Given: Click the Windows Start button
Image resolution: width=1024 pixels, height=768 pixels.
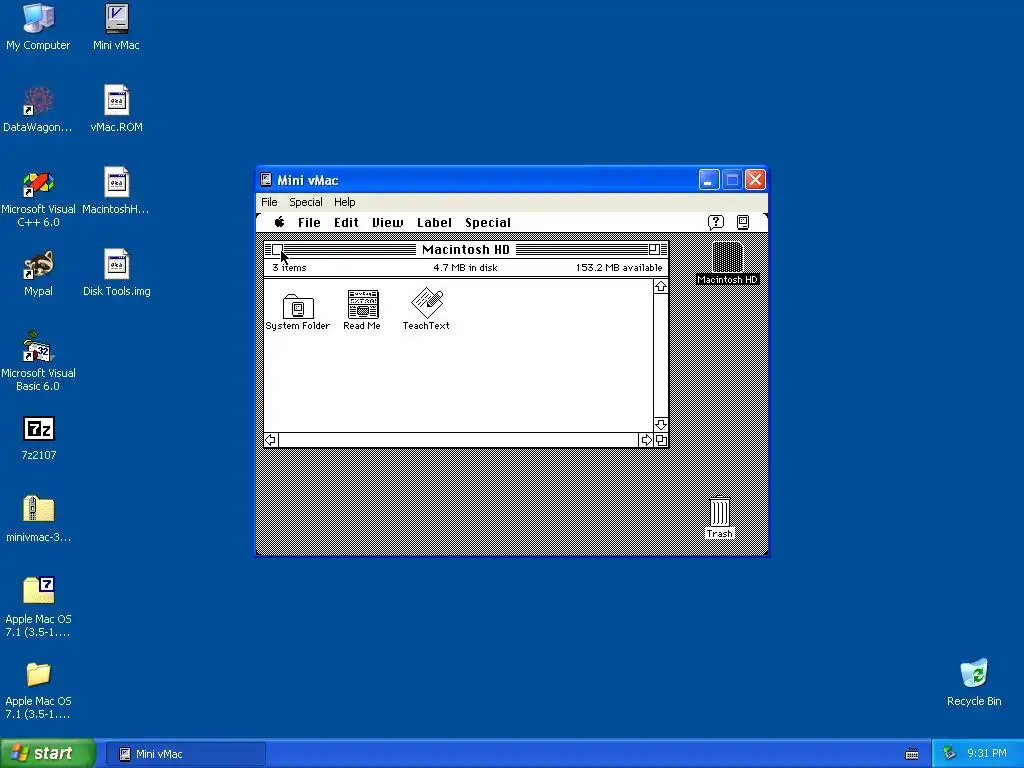Looking at the screenshot, I should 47,754.
